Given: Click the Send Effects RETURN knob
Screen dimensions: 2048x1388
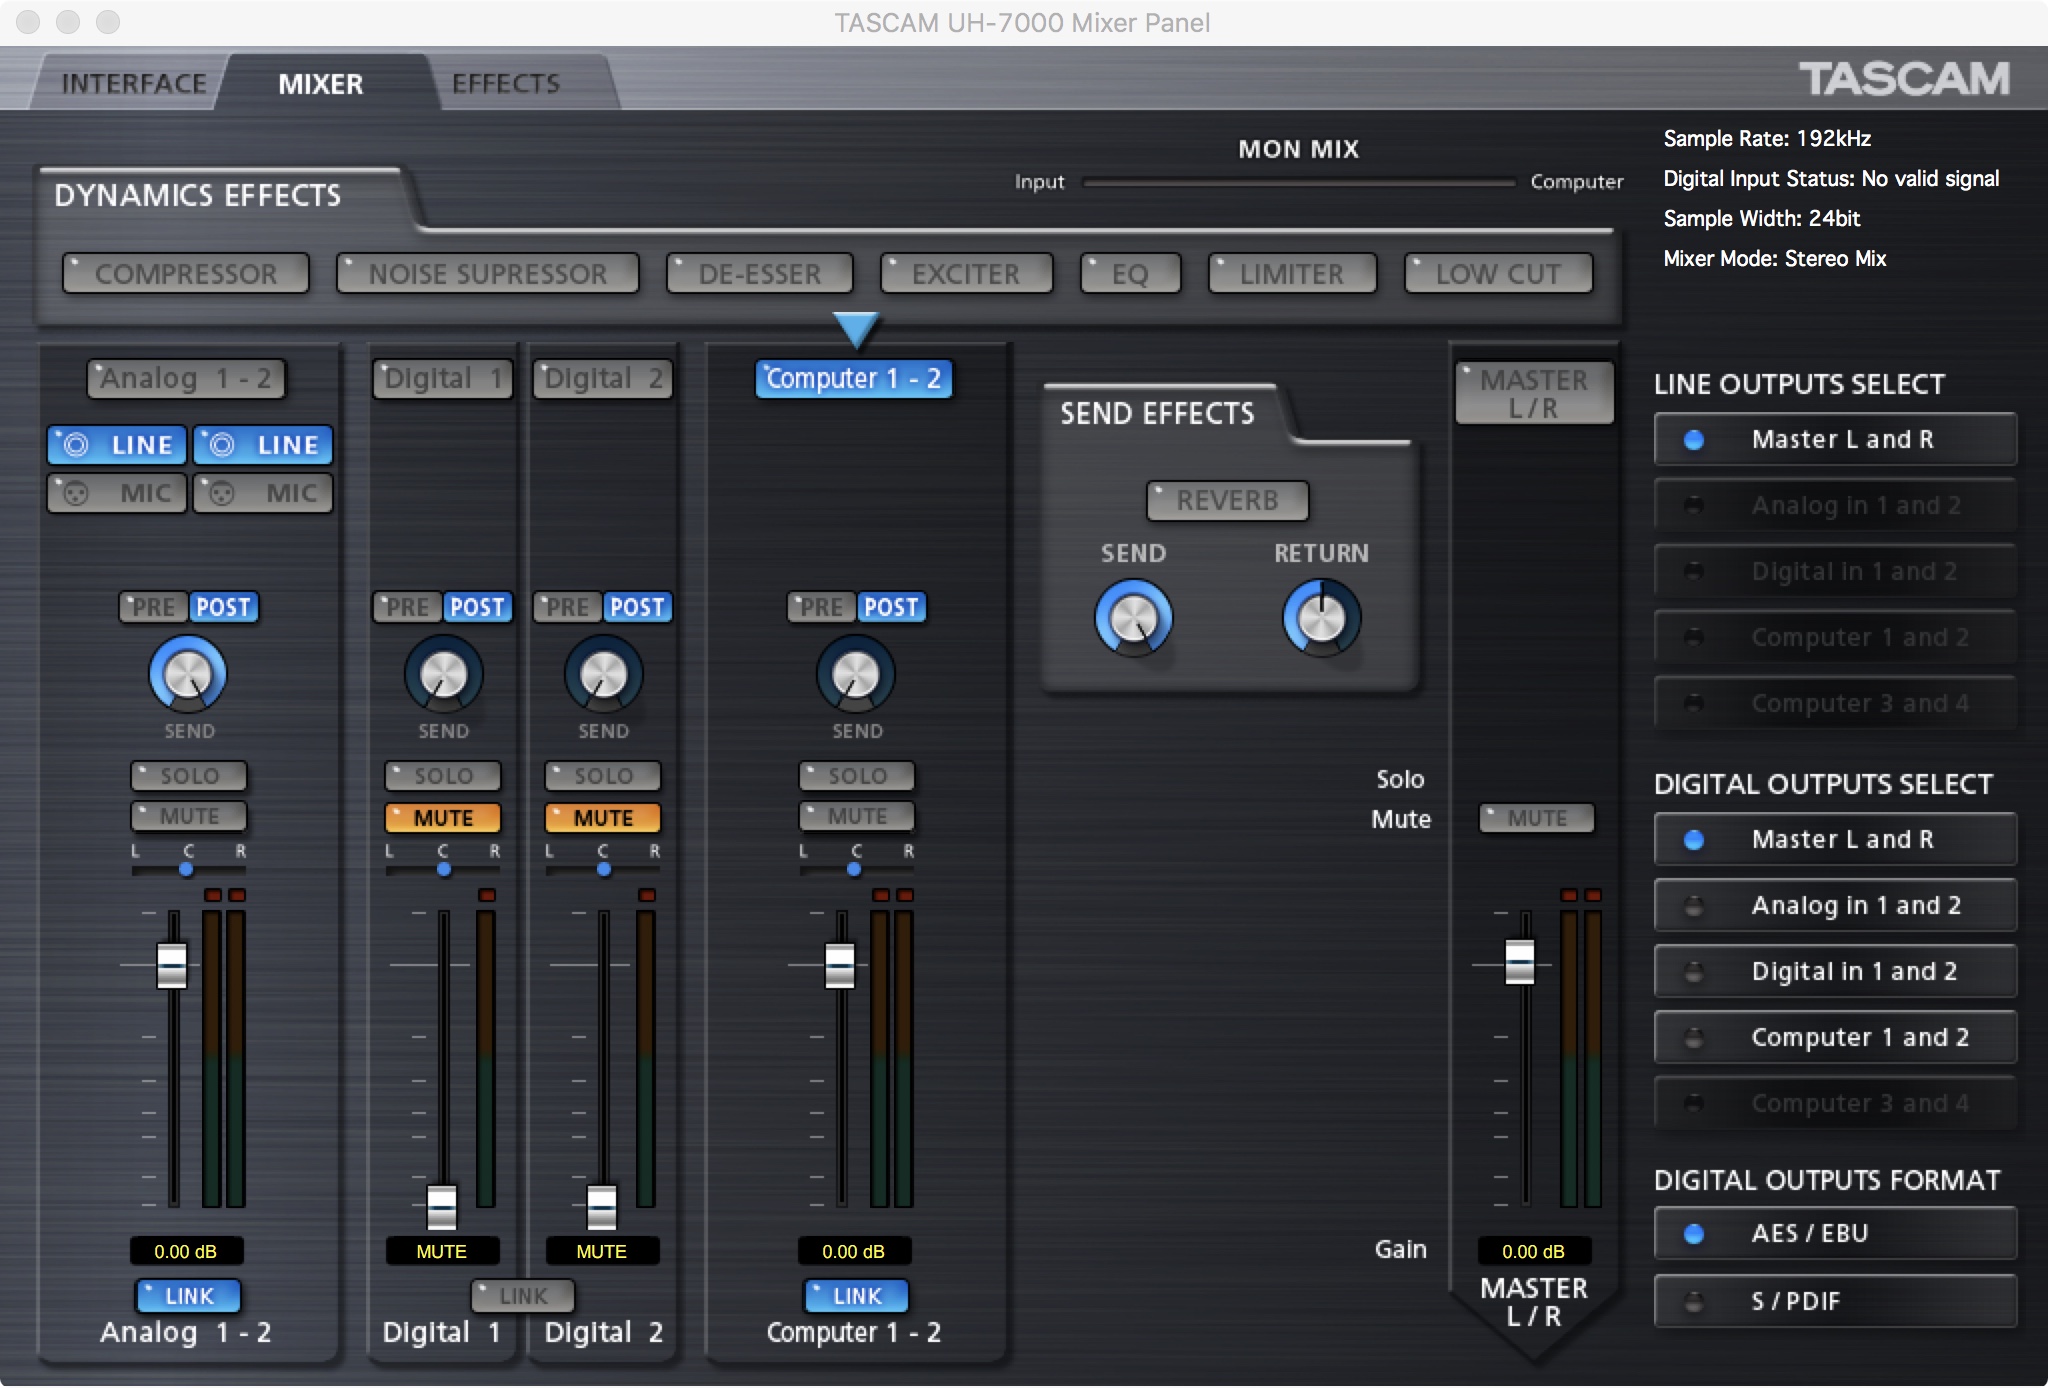Looking at the screenshot, I should [x=1321, y=619].
